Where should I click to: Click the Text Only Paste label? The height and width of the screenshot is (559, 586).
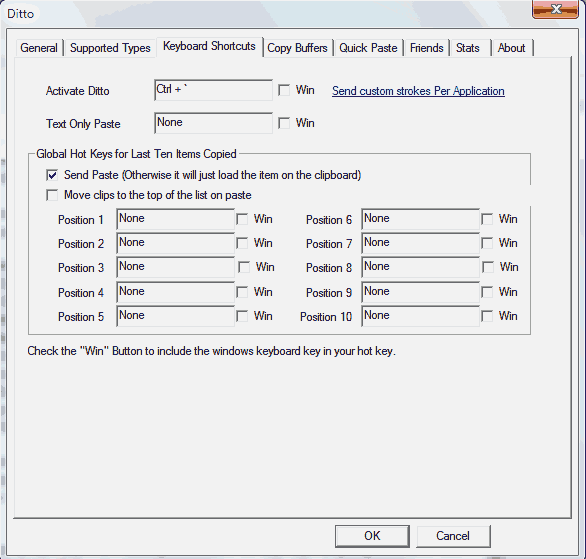pyautogui.click(x=83, y=124)
